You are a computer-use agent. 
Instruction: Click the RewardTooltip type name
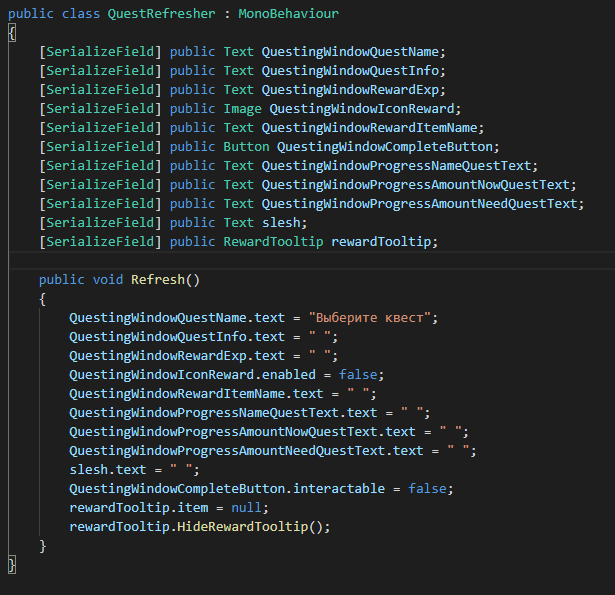click(273, 242)
